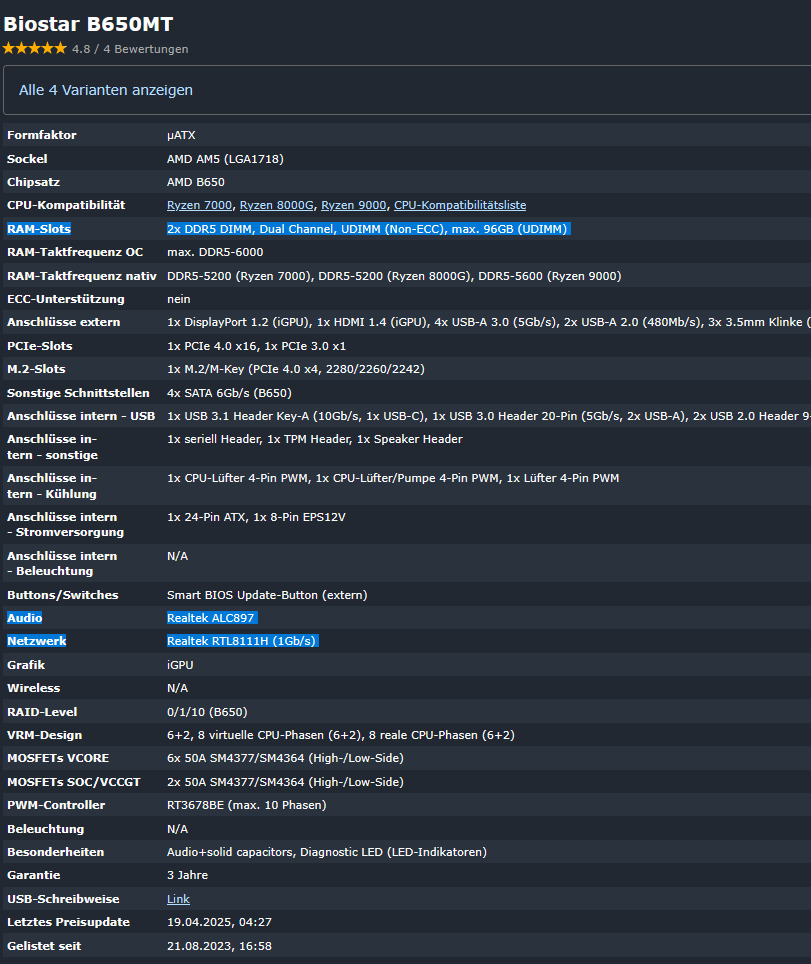Click MOSFETs VCORE label

pyautogui.click(x=58, y=758)
